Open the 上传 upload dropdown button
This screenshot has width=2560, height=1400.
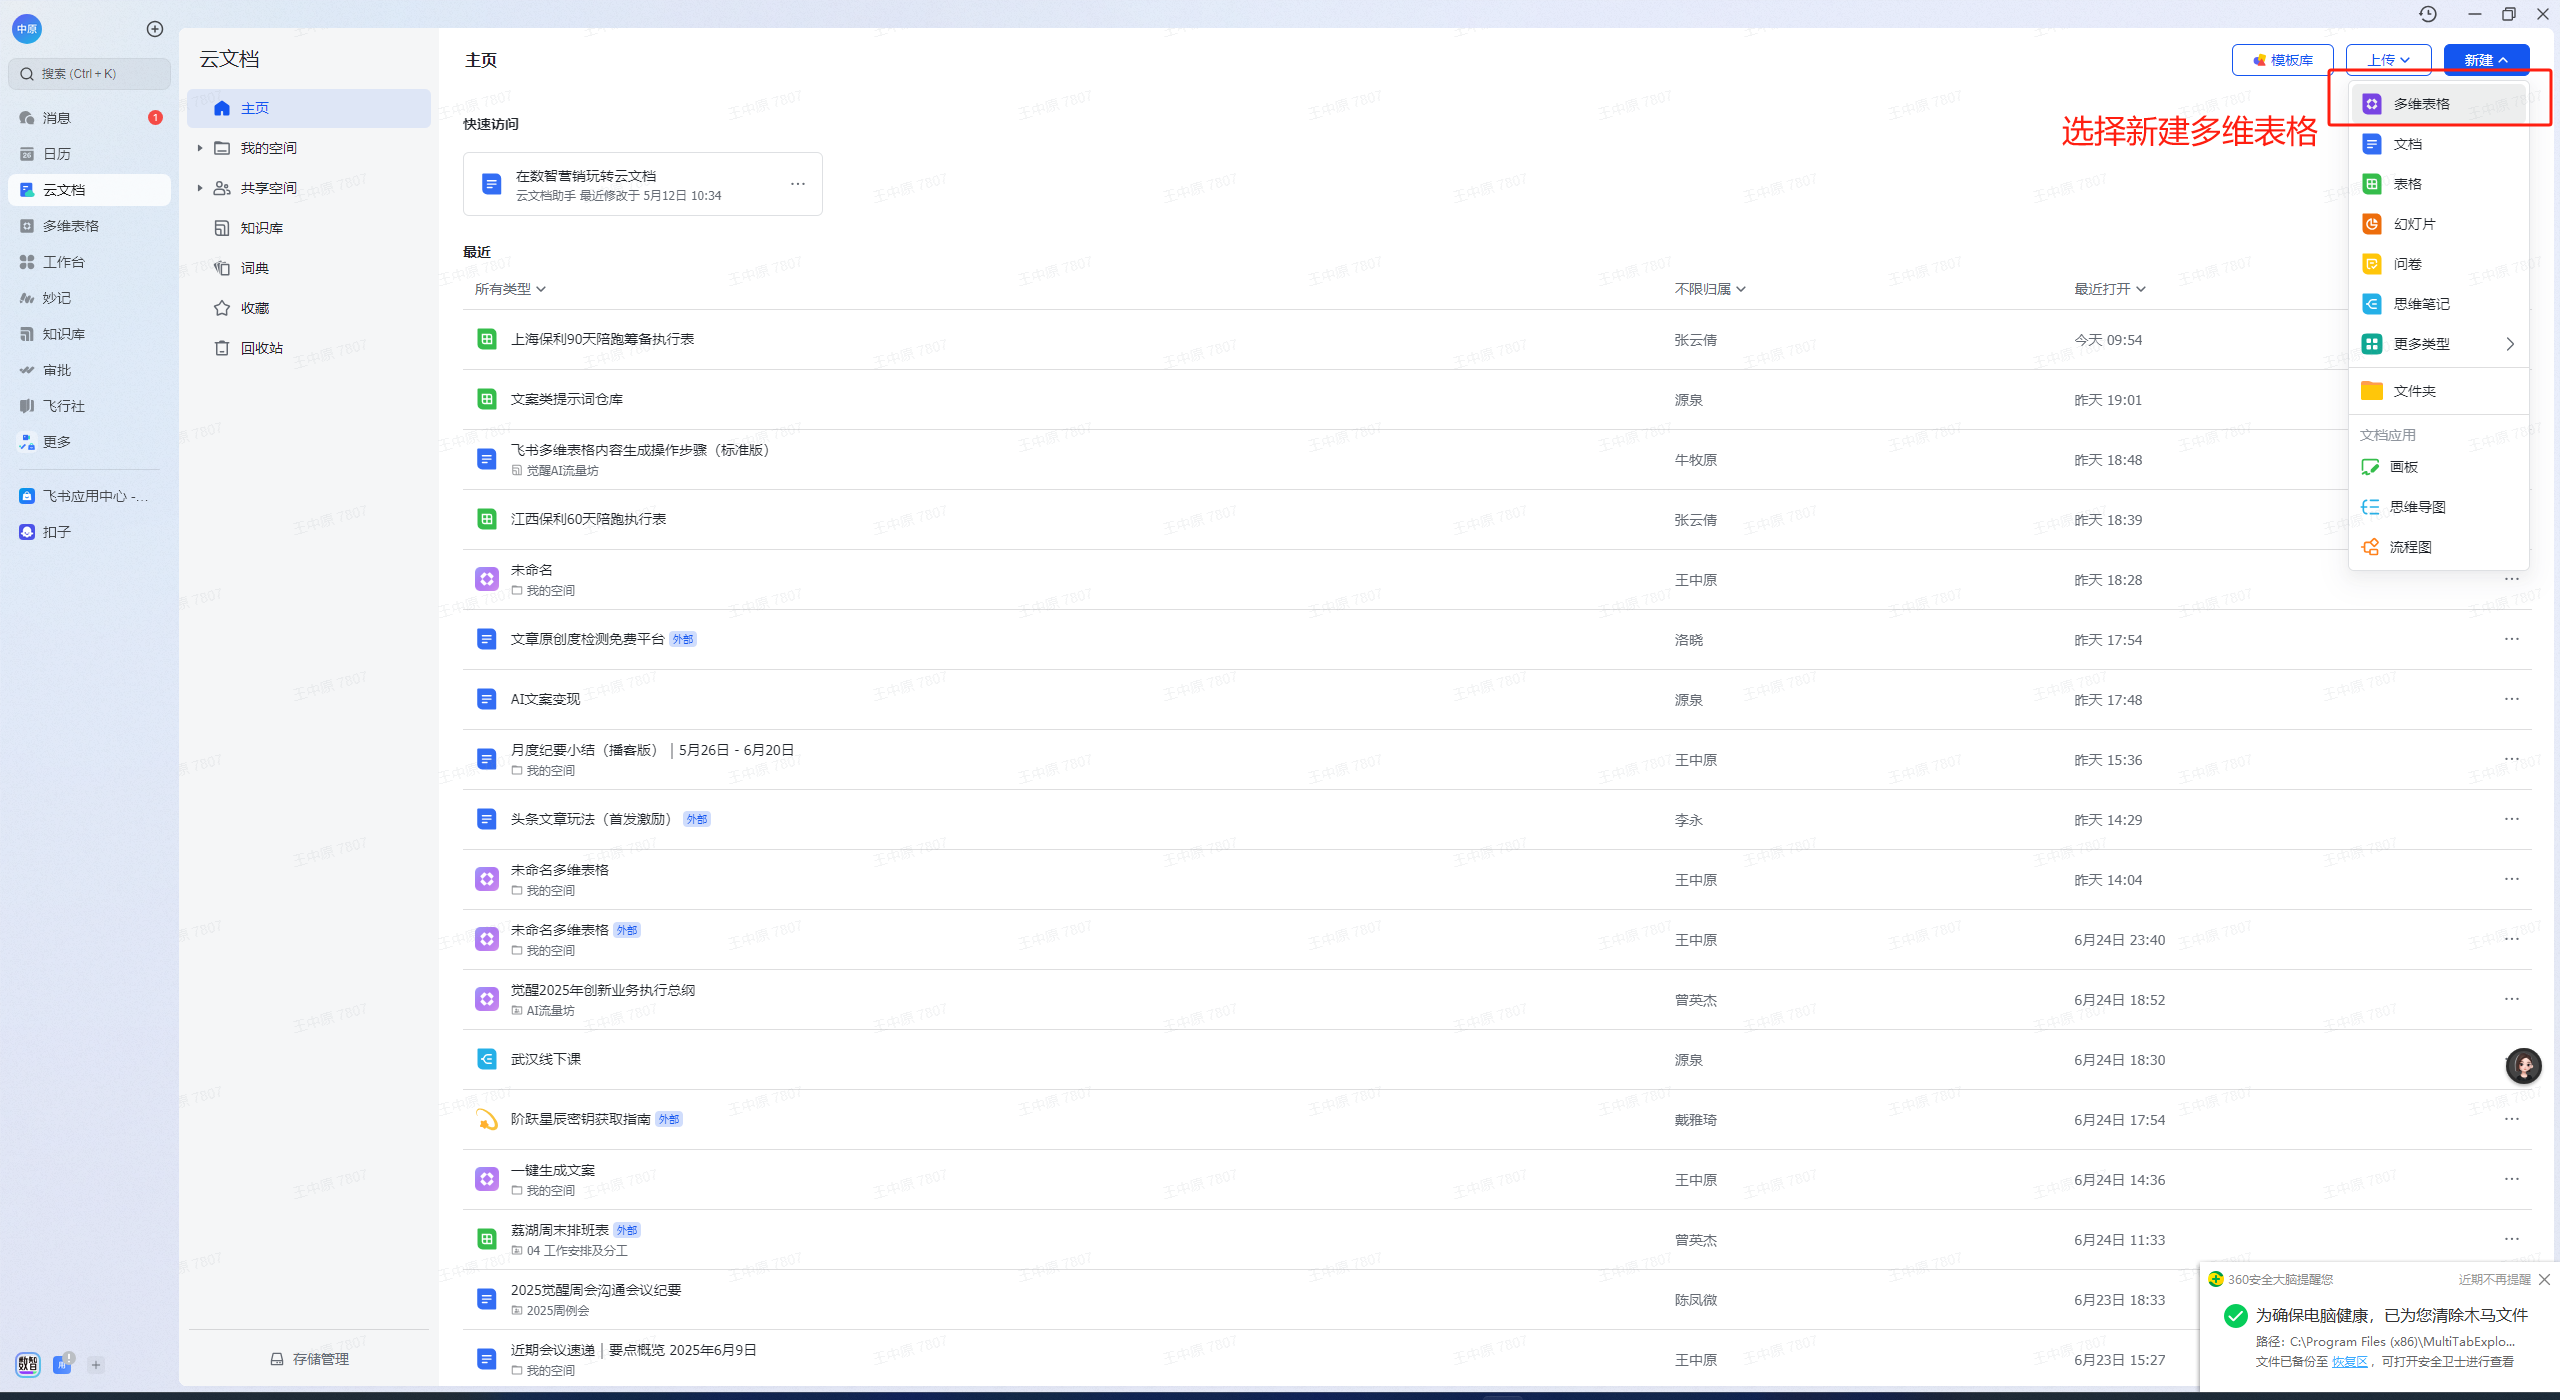tap(2387, 60)
